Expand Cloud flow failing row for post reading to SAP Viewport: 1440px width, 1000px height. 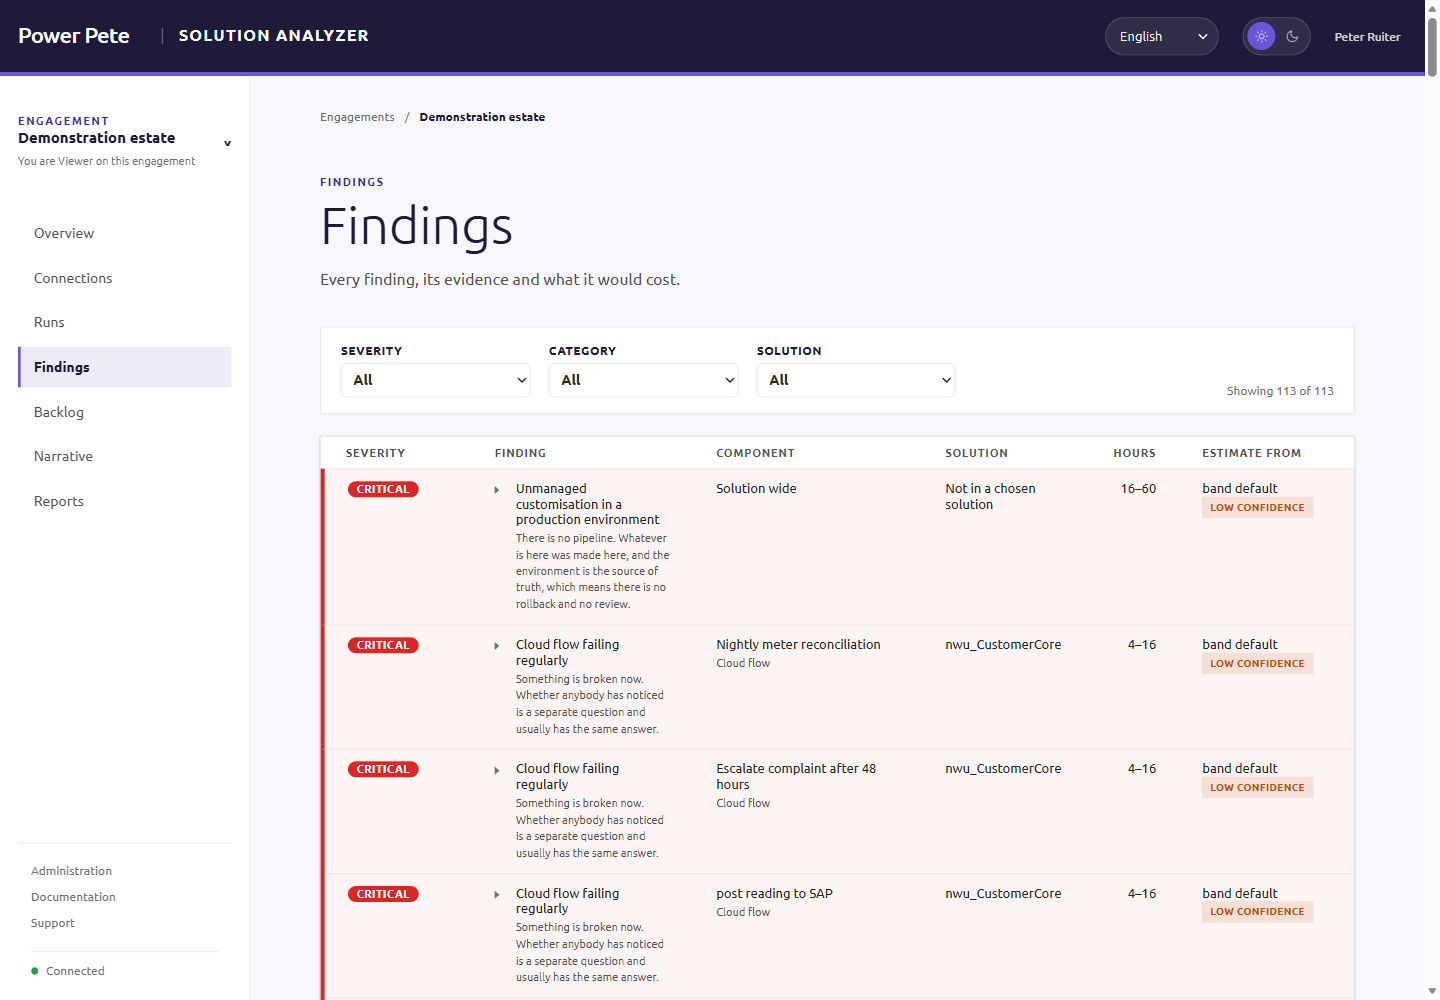point(497,895)
